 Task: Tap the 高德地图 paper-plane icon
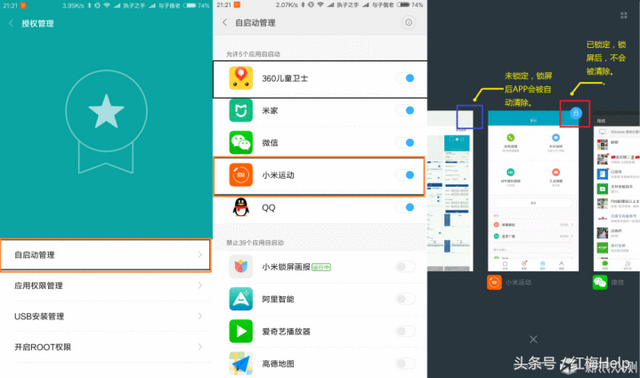(x=241, y=363)
